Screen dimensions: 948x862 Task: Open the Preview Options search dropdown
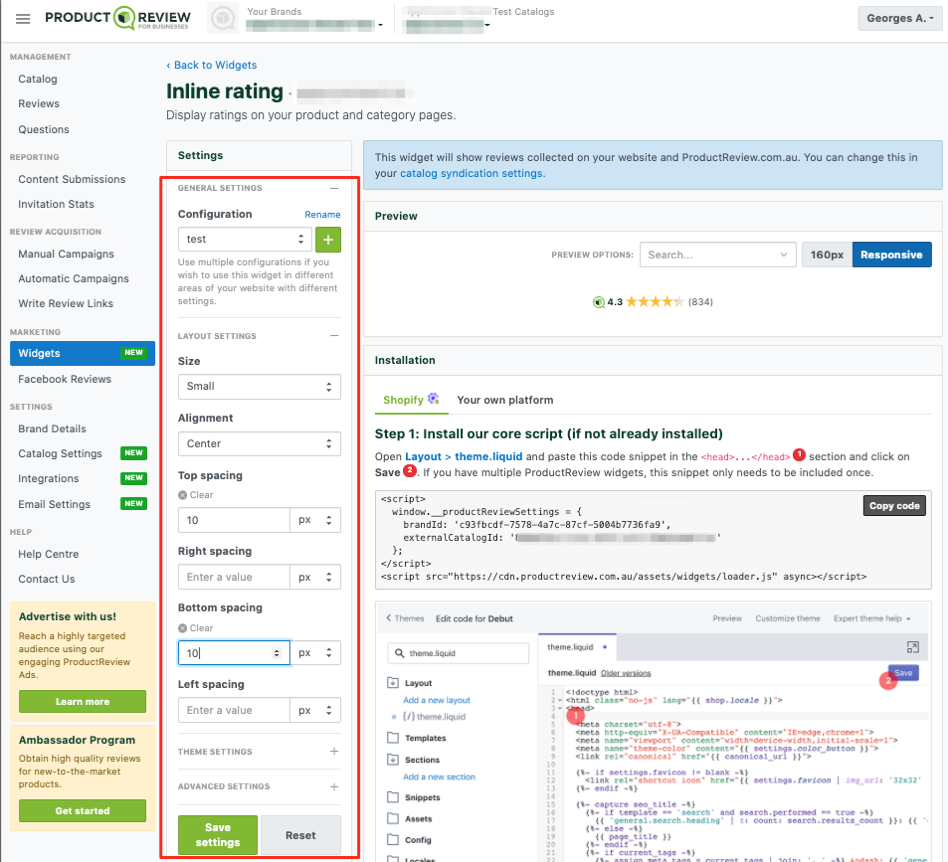point(718,255)
